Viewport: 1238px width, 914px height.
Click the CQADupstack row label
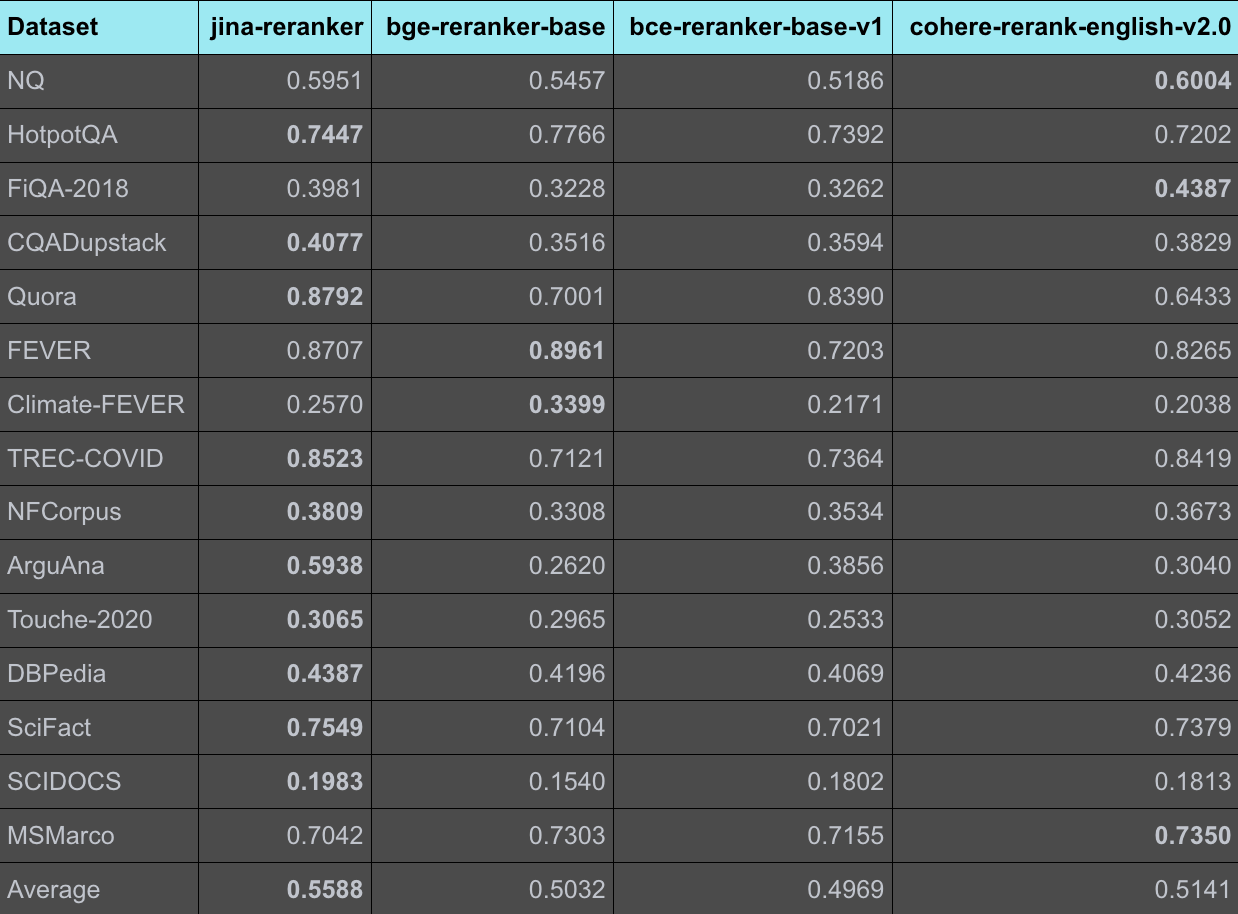87,243
